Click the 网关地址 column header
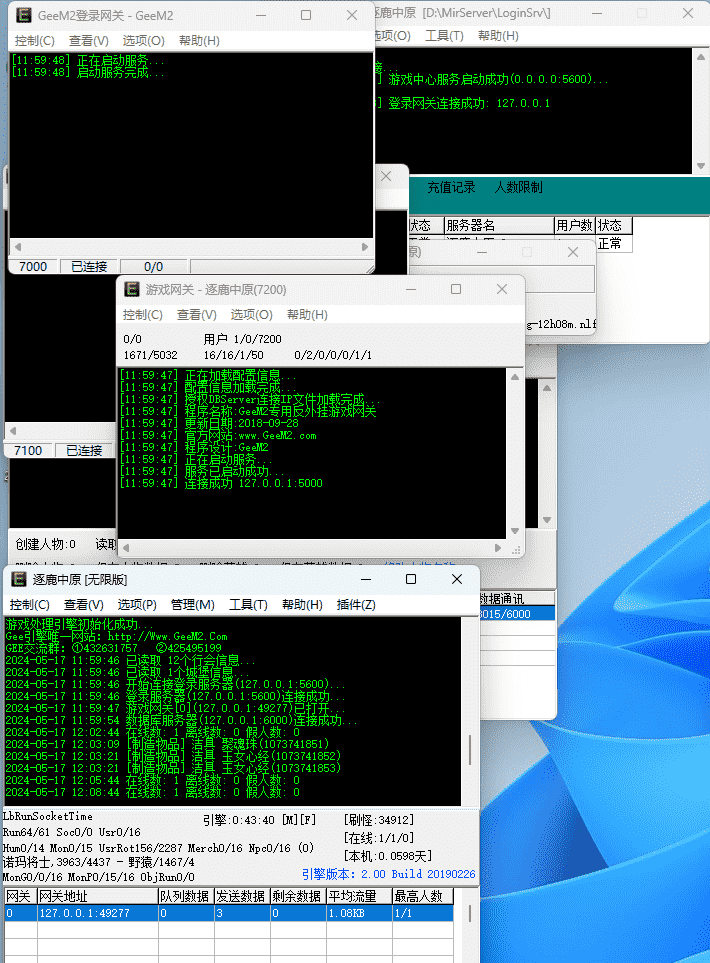 [98, 897]
